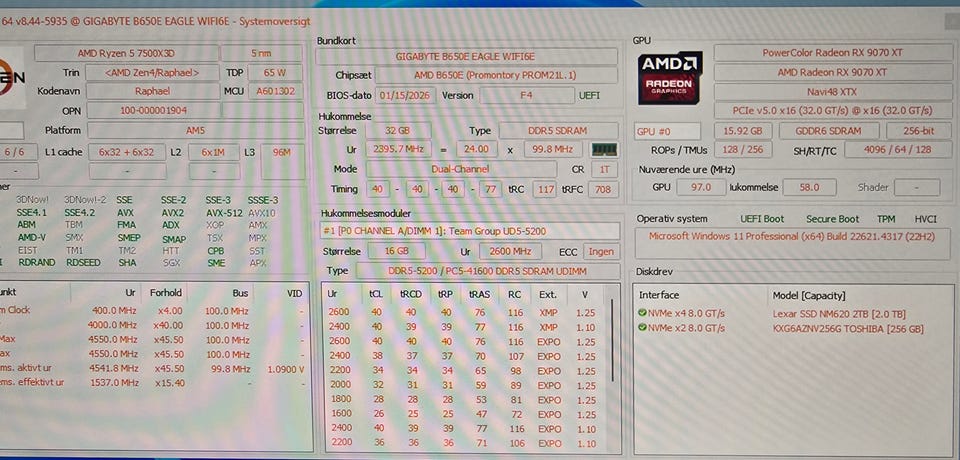Viewport: 960px width, 460px height.
Task: Select the 2000 MHz timing row
Action: [463, 385]
